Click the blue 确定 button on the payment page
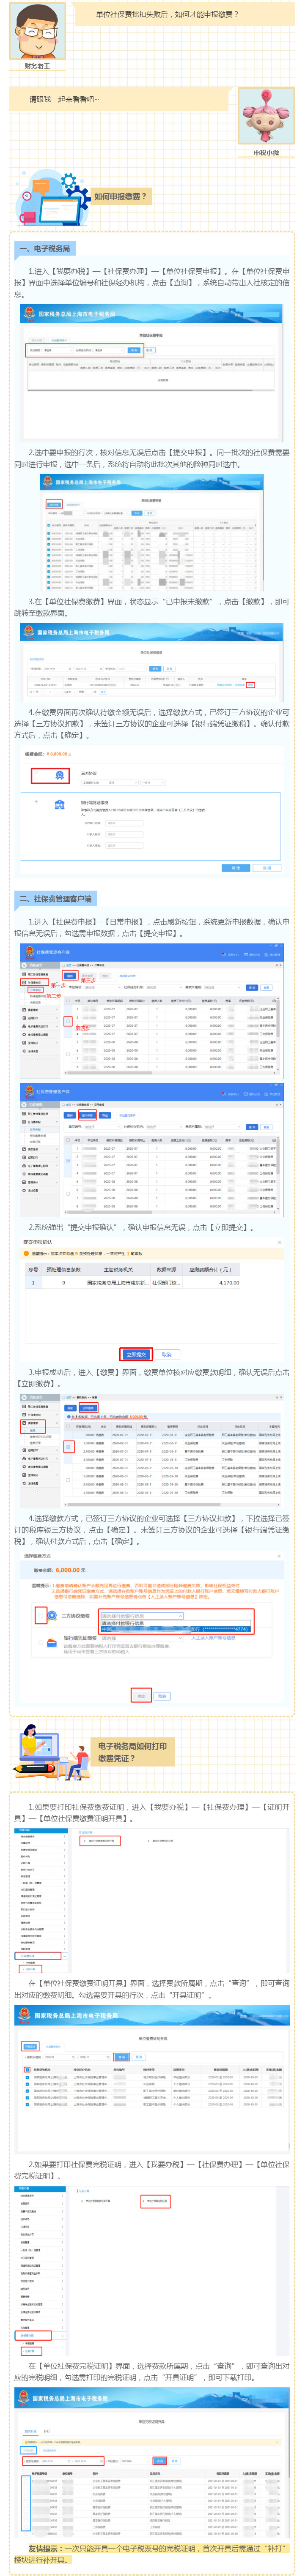The image size is (305, 2576). point(236,868)
